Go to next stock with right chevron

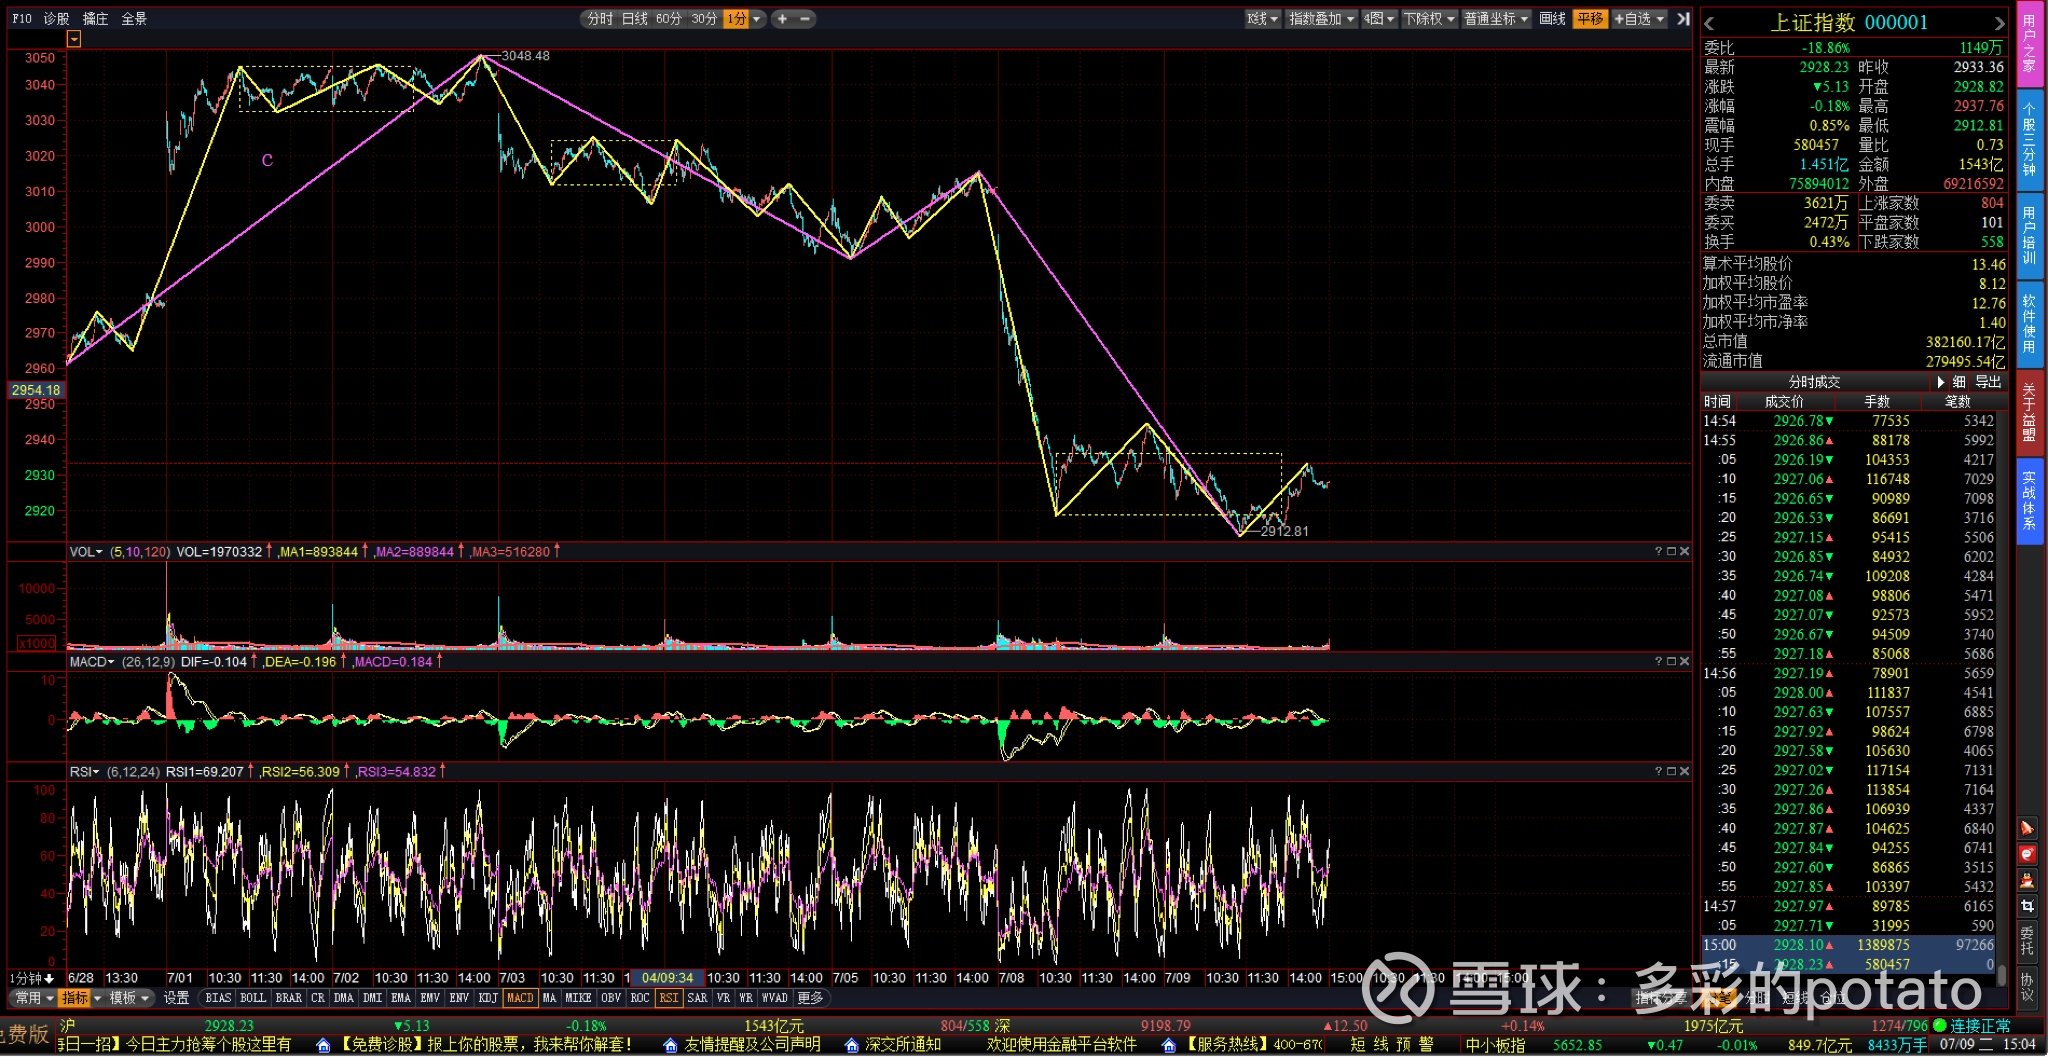[1998, 23]
